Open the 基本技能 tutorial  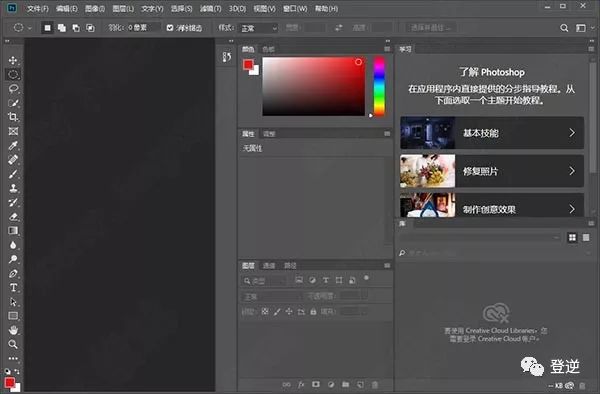point(492,133)
